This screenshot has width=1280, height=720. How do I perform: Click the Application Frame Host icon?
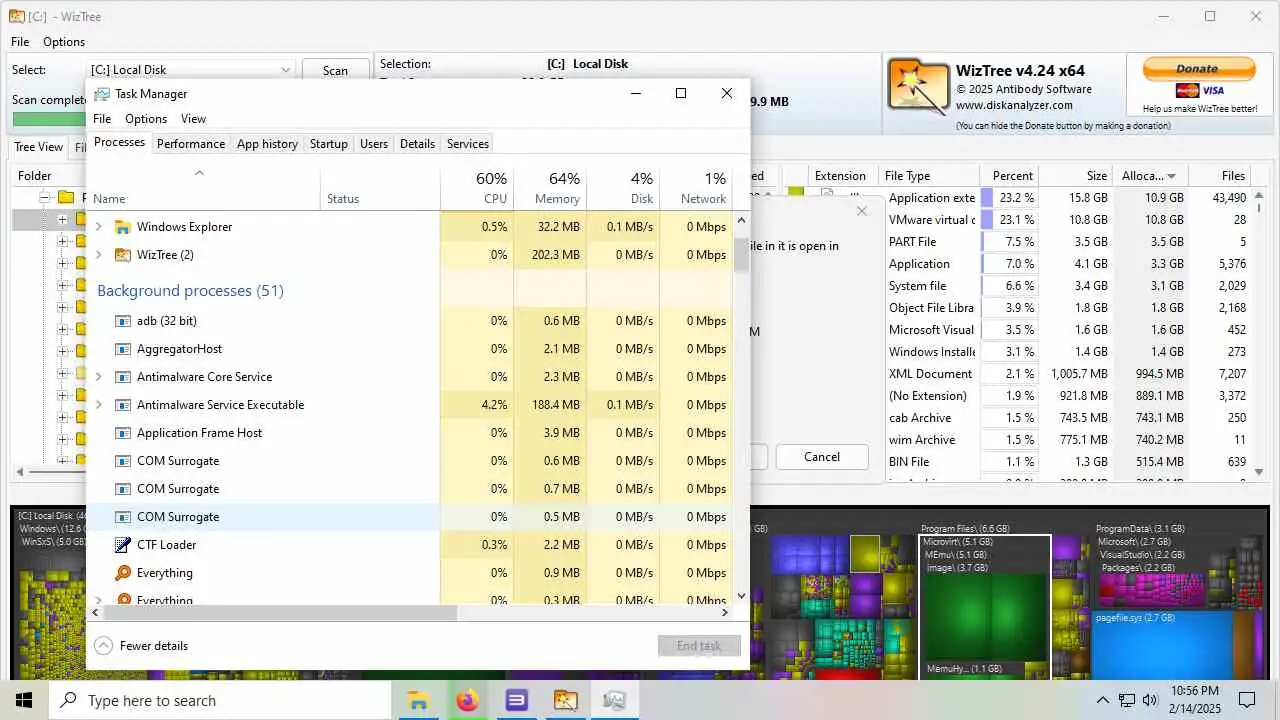click(123, 433)
